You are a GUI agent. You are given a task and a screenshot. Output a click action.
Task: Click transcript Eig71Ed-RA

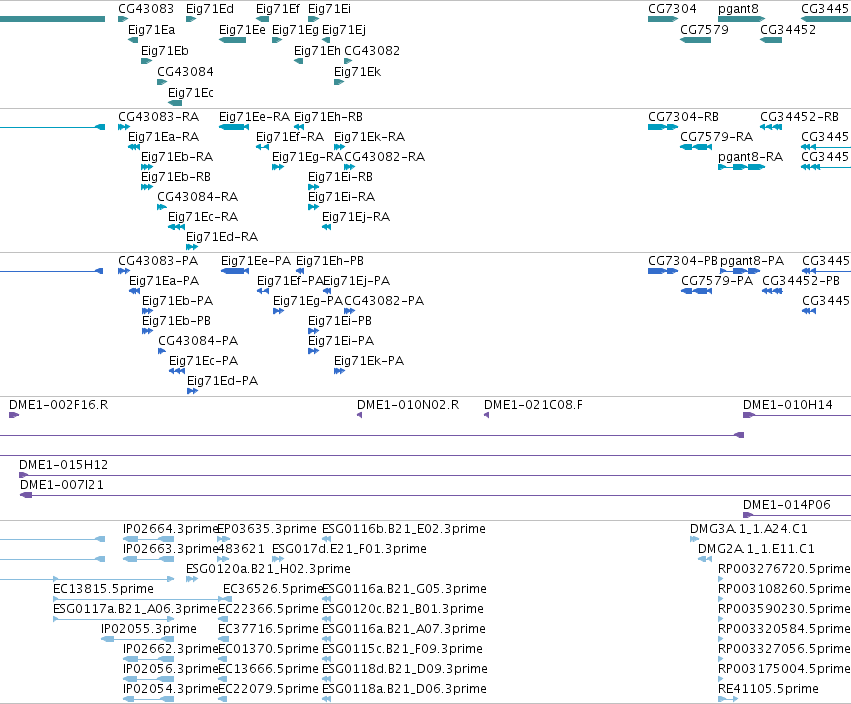222,237
